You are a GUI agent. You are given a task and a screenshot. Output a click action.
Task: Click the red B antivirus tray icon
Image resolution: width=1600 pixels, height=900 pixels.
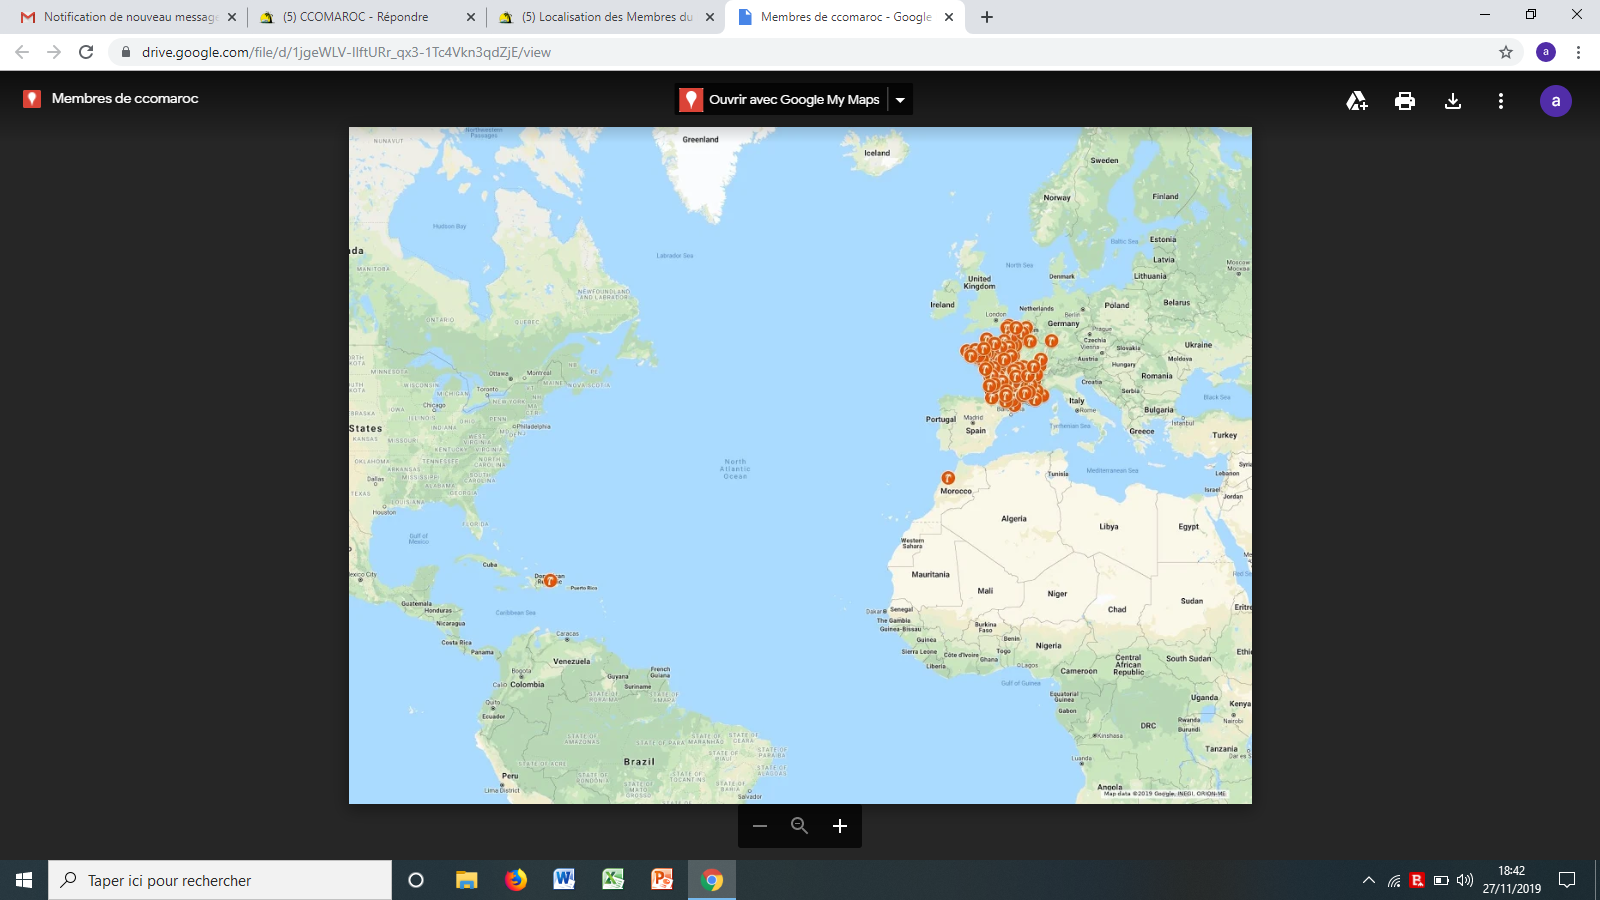[x=1417, y=880]
